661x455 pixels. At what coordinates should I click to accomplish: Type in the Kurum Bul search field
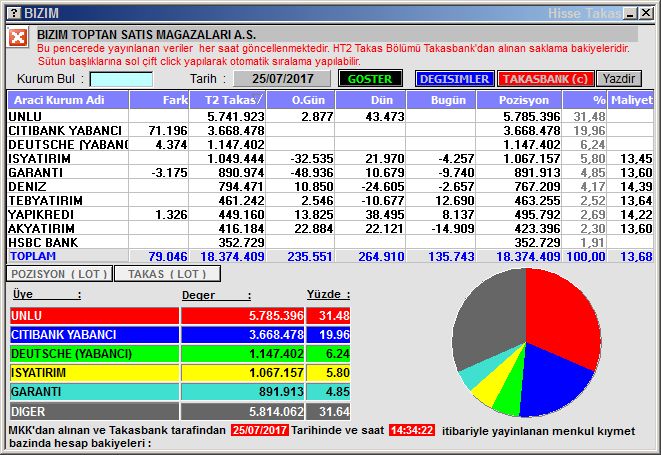point(121,79)
